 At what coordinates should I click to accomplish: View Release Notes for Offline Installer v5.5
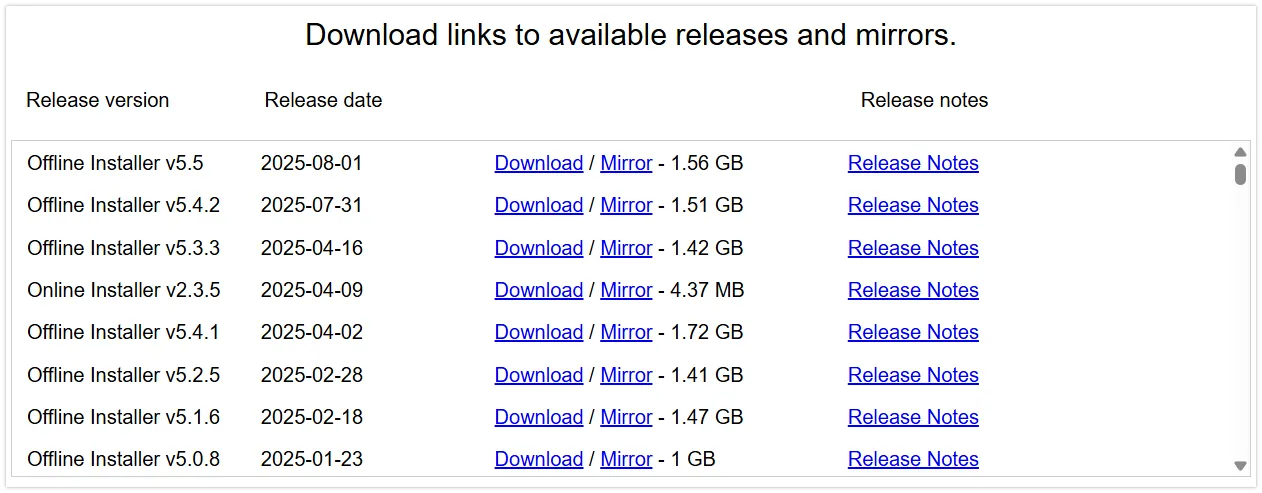tap(913, 163)
